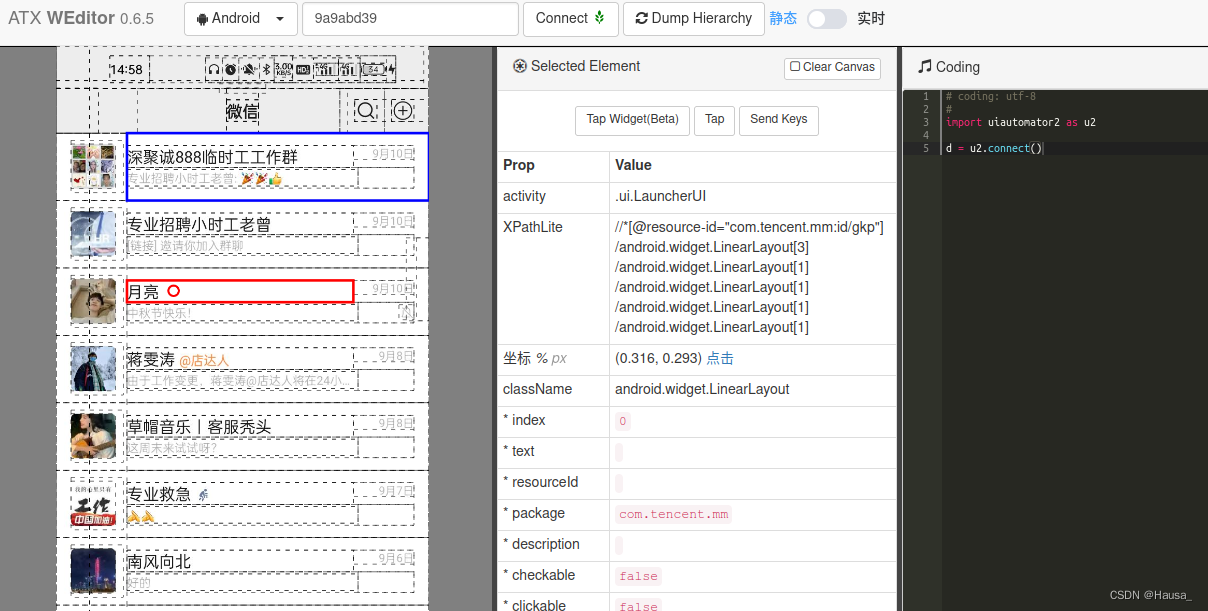This screenshot has width=1208, height=611.
Task: Click the Tap button
Action: tap(714, 119)
